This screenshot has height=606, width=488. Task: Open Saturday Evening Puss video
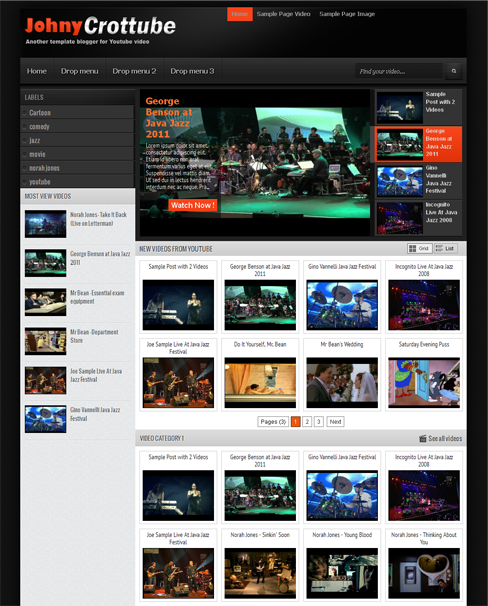click(x=424, y=374)
